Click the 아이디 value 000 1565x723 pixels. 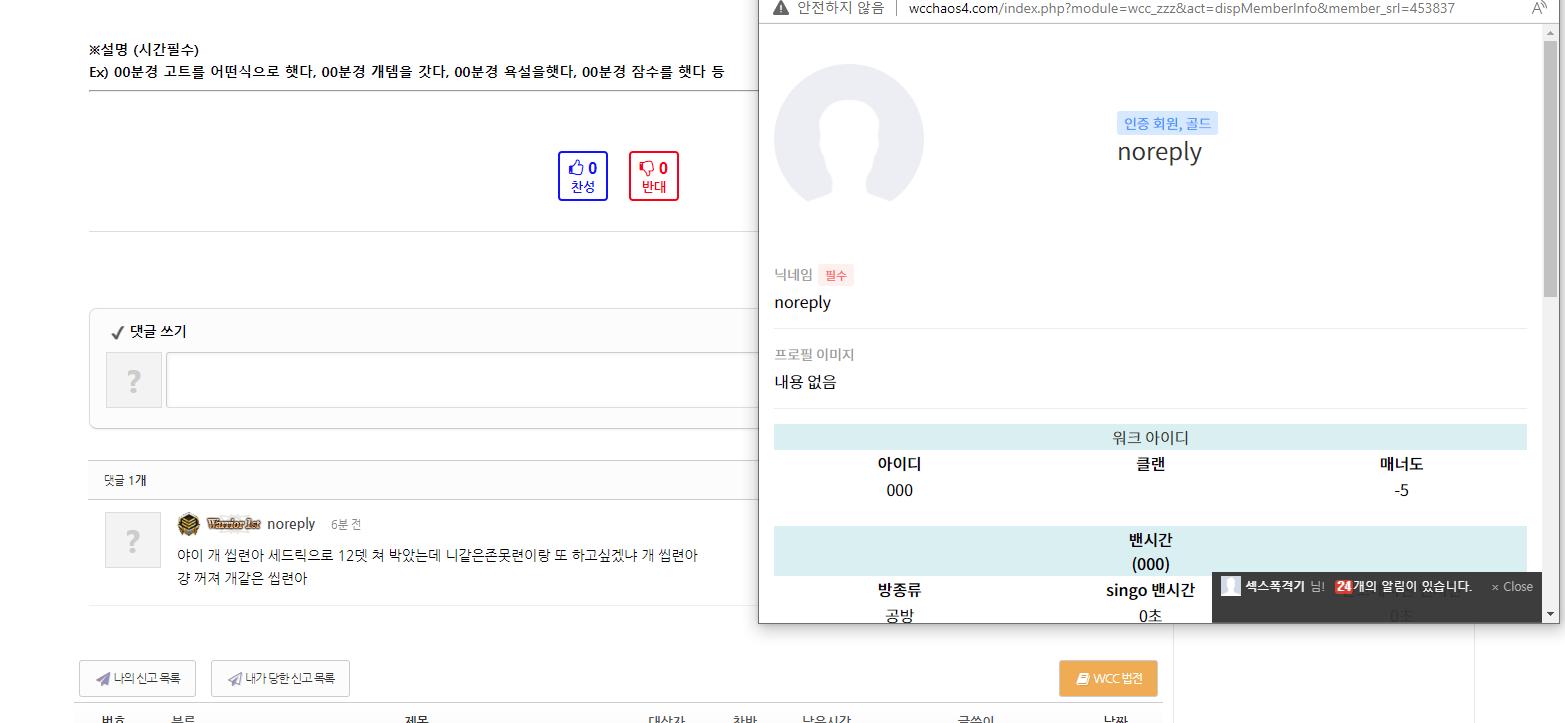tap(899, 490)
